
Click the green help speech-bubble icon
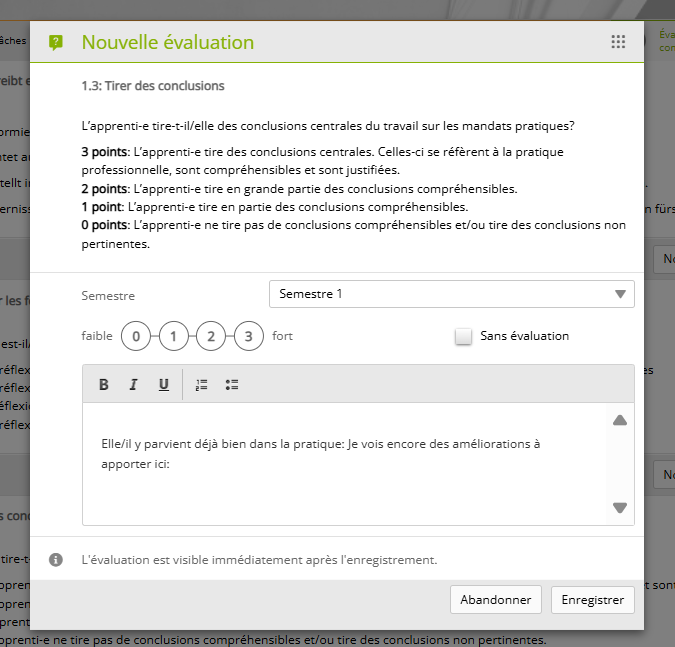point(56,43)
